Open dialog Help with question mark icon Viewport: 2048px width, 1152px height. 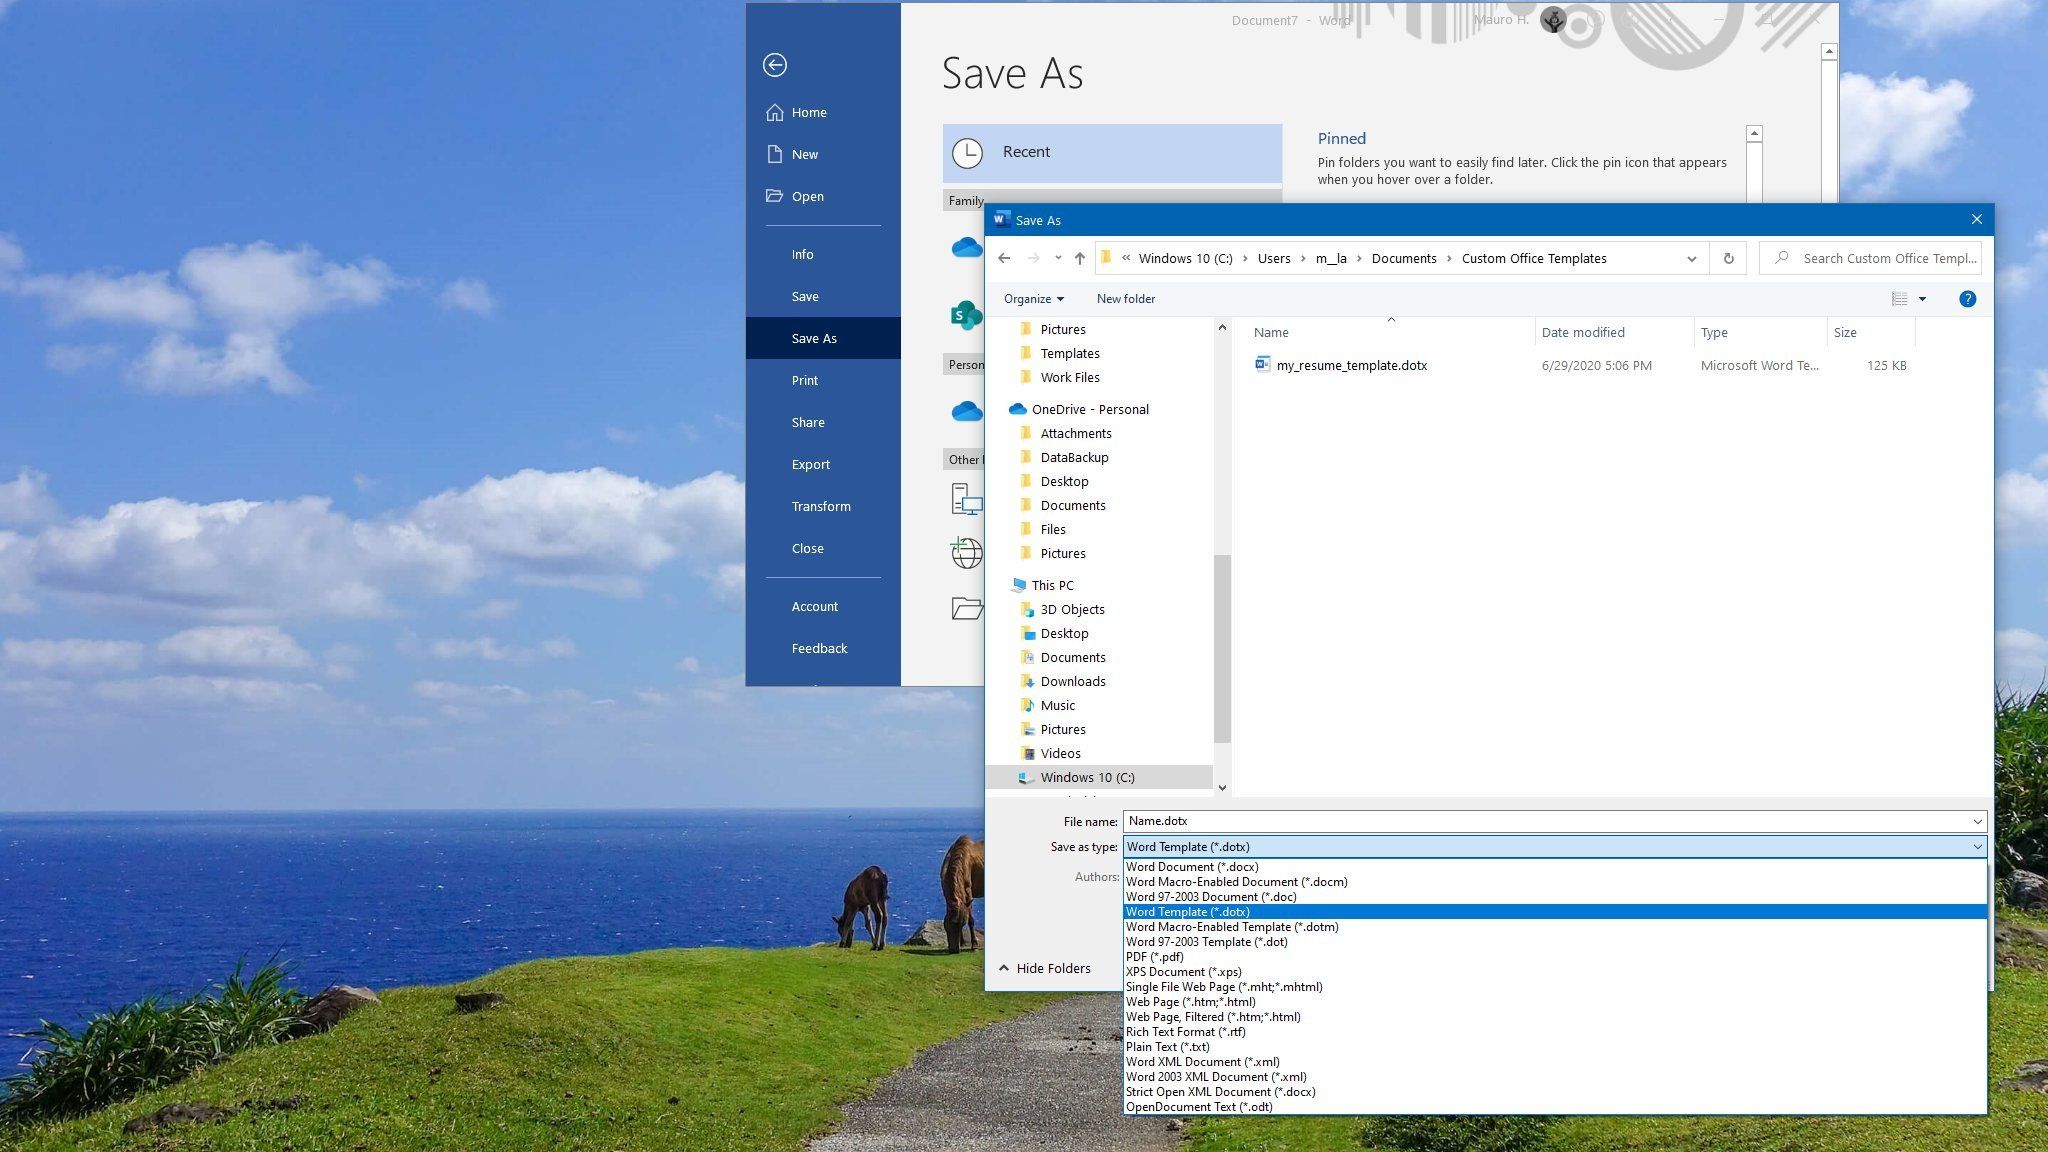tap(1967, 299)
